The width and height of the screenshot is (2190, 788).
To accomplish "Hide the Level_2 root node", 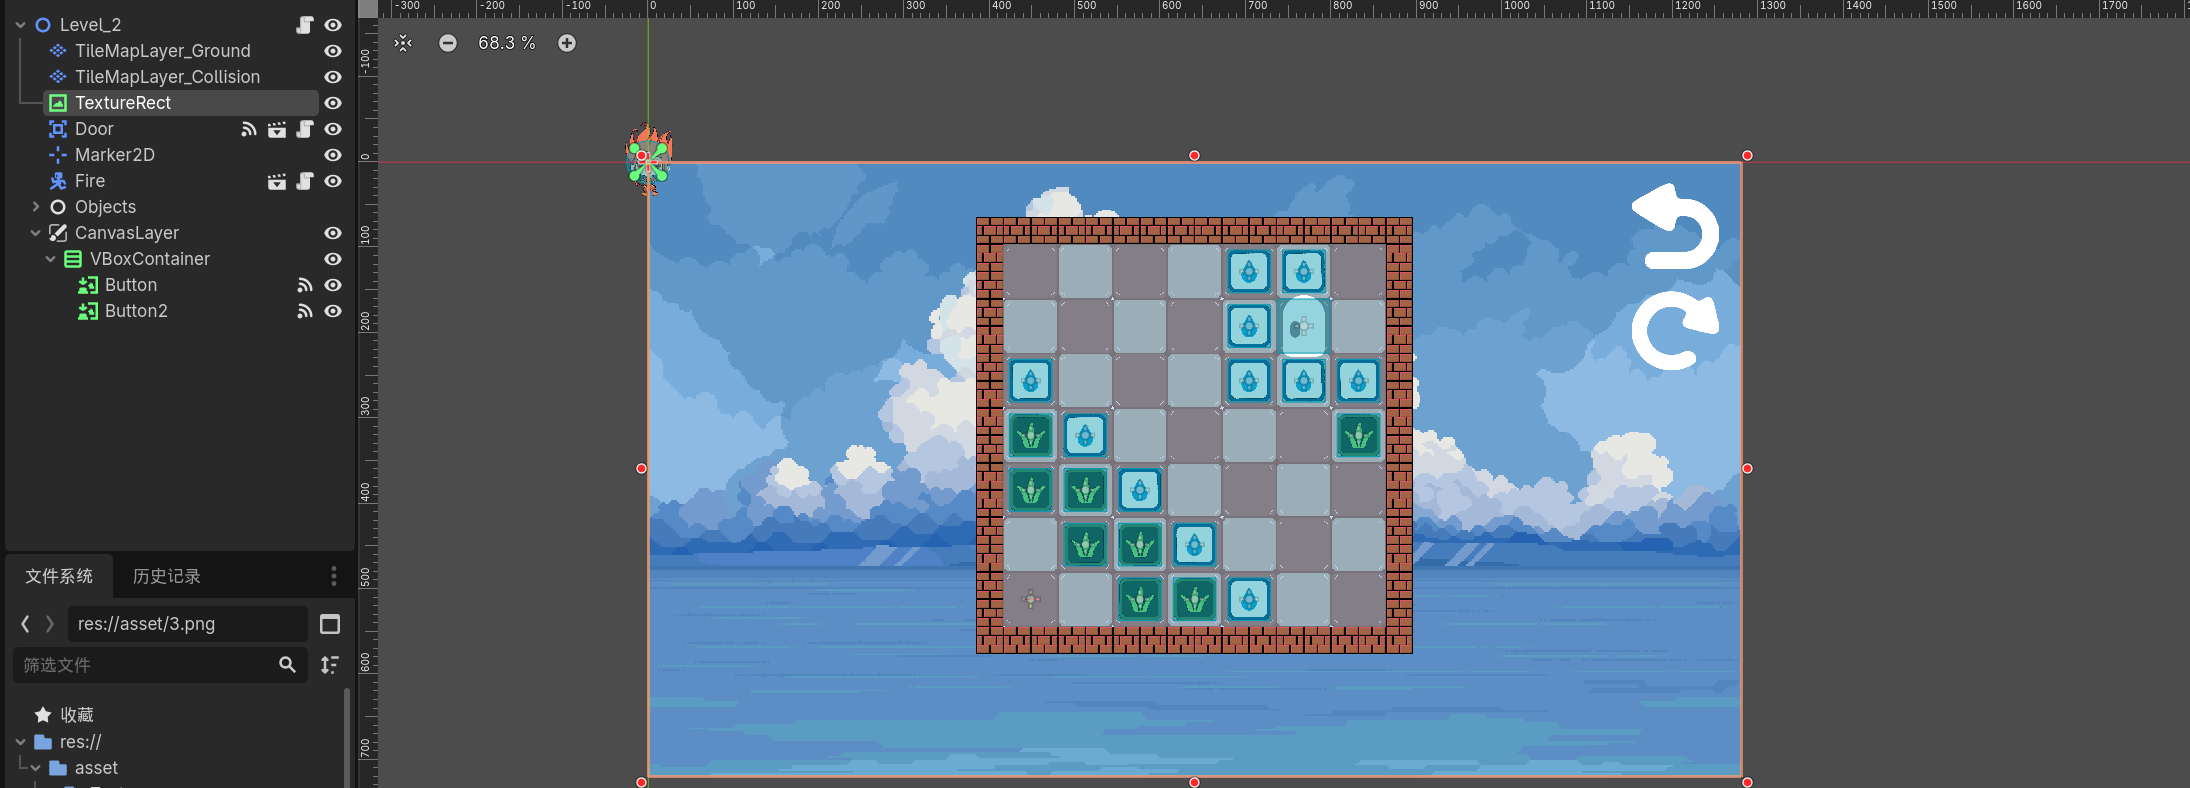I will (333, 25).
